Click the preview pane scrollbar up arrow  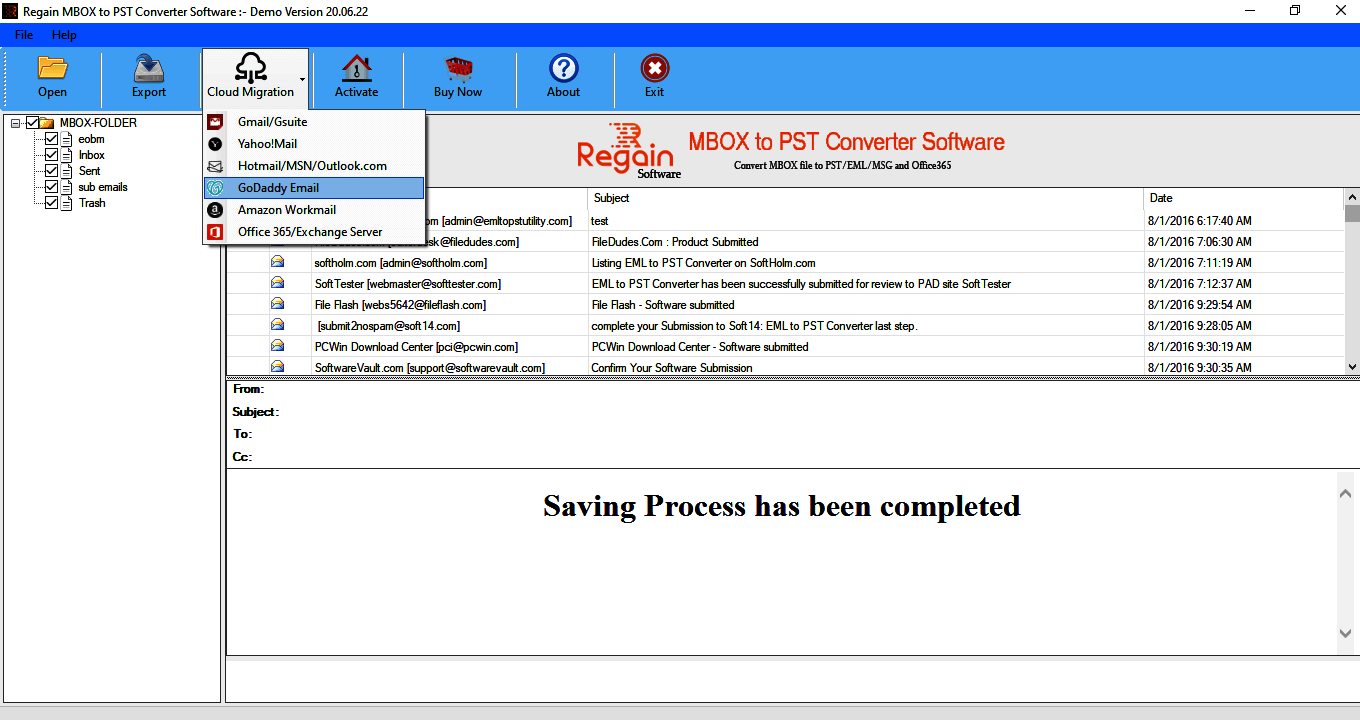click(1345, 491)
